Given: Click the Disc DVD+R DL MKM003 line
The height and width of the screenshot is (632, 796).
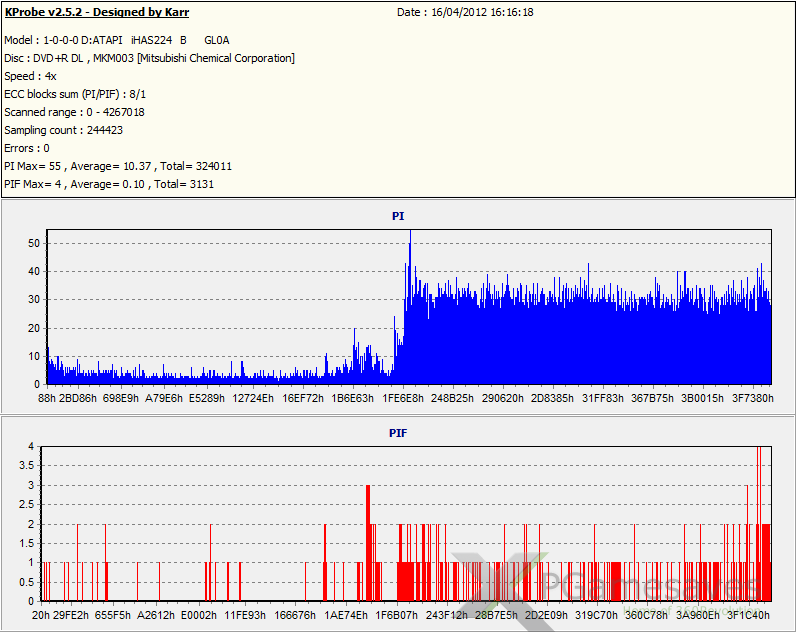Looking at the screenshot, I should [150, 58].
